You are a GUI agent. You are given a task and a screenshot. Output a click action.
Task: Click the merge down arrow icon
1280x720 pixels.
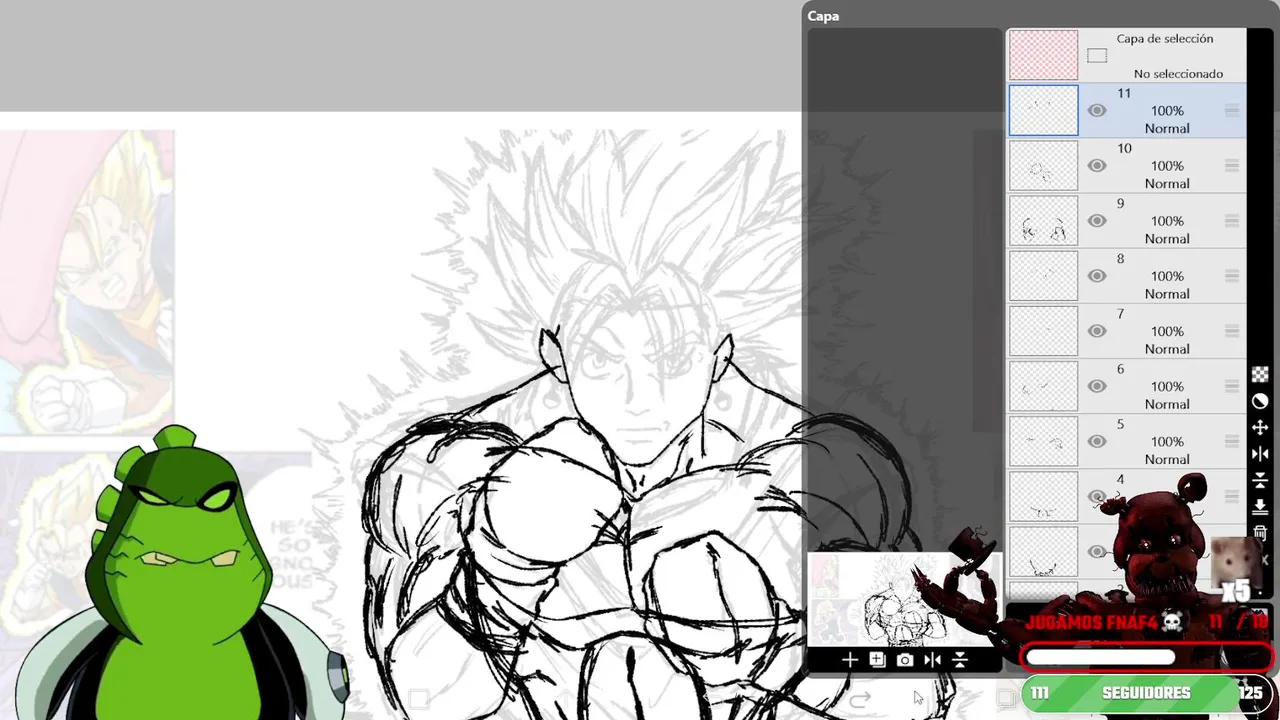click(x=1260, y=508)
